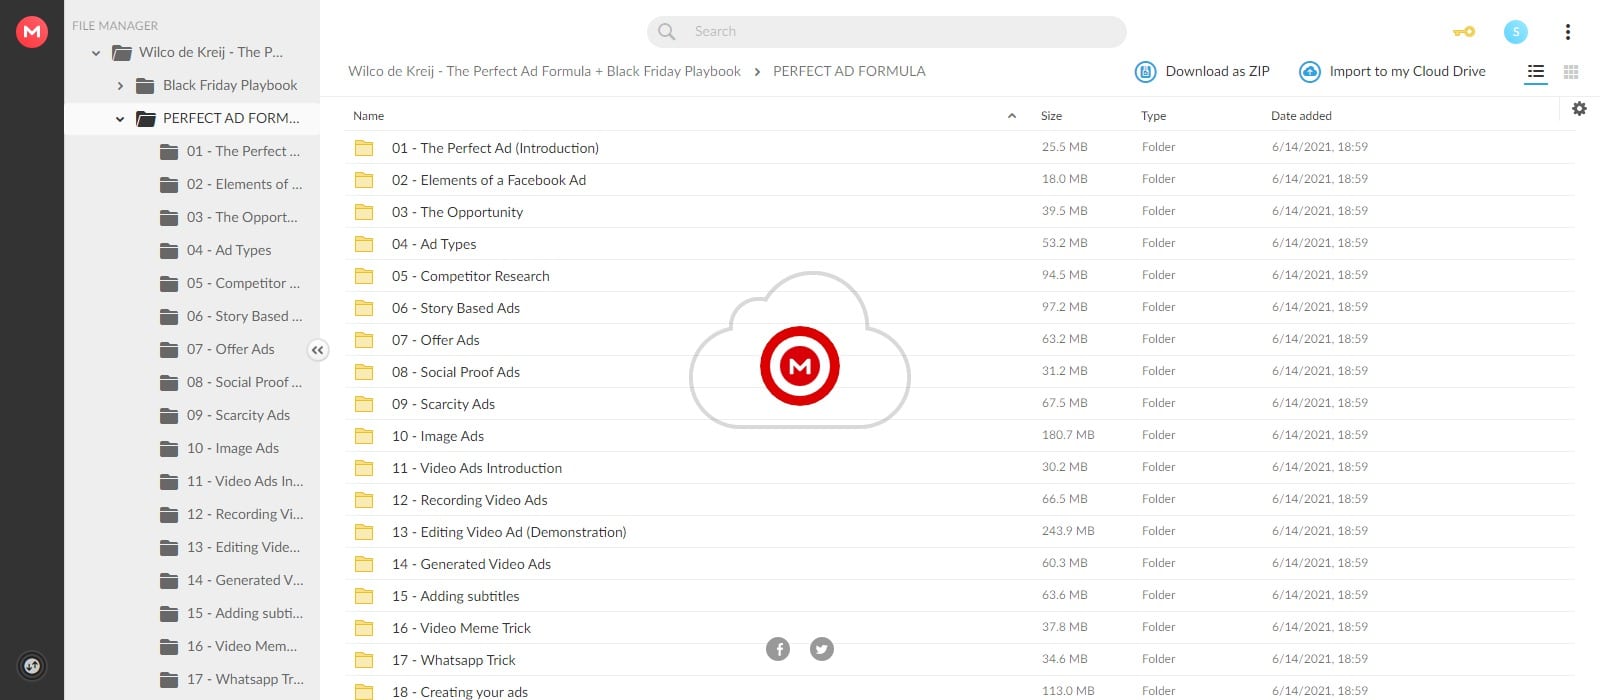Sort the file list by Date added
The width and height of the screenshot is (1600, 700).
click(1301, 116)
